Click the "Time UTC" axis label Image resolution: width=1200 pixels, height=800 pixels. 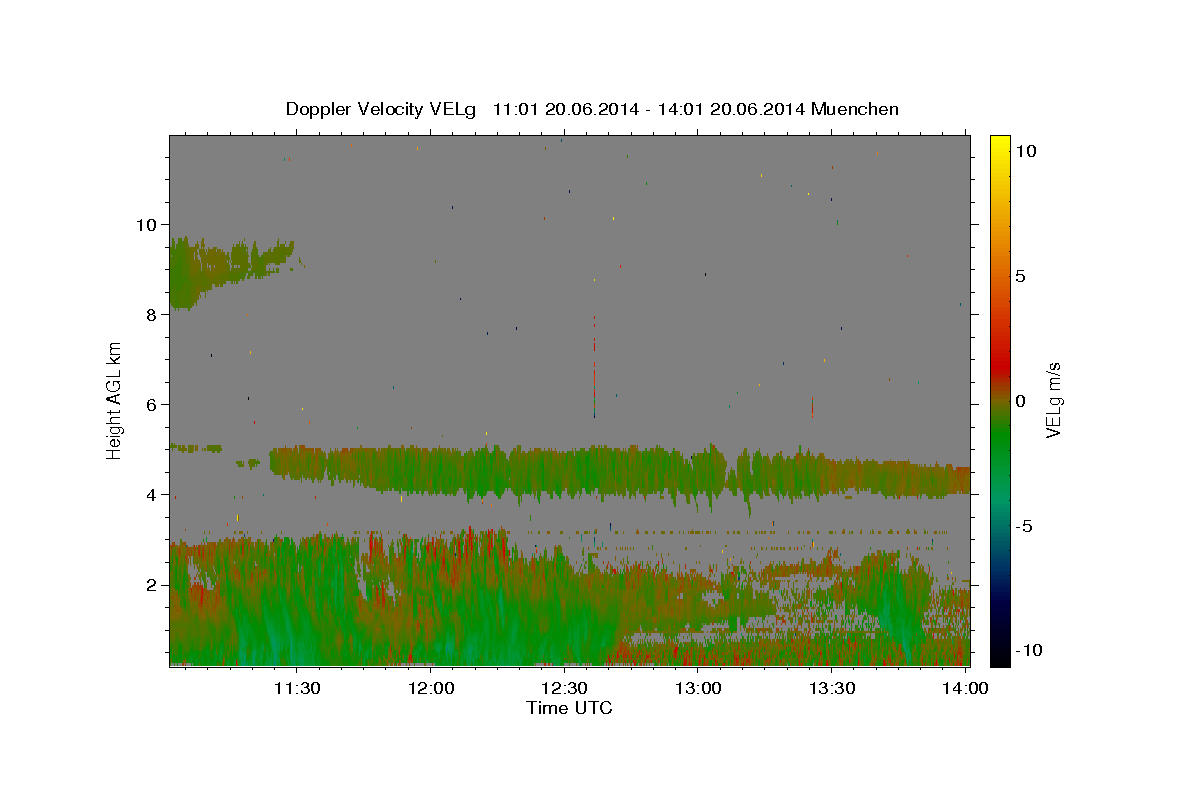point(569,708)
